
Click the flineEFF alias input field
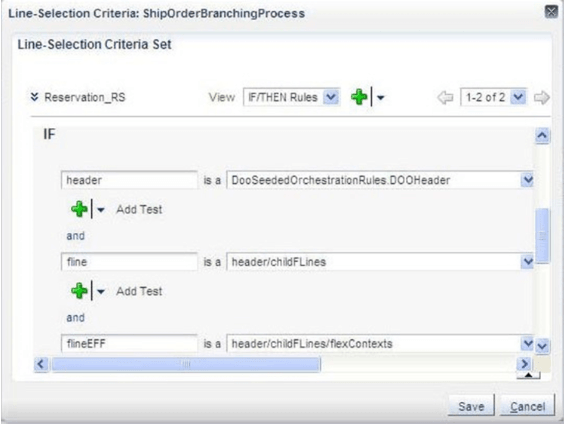(129, 343)
